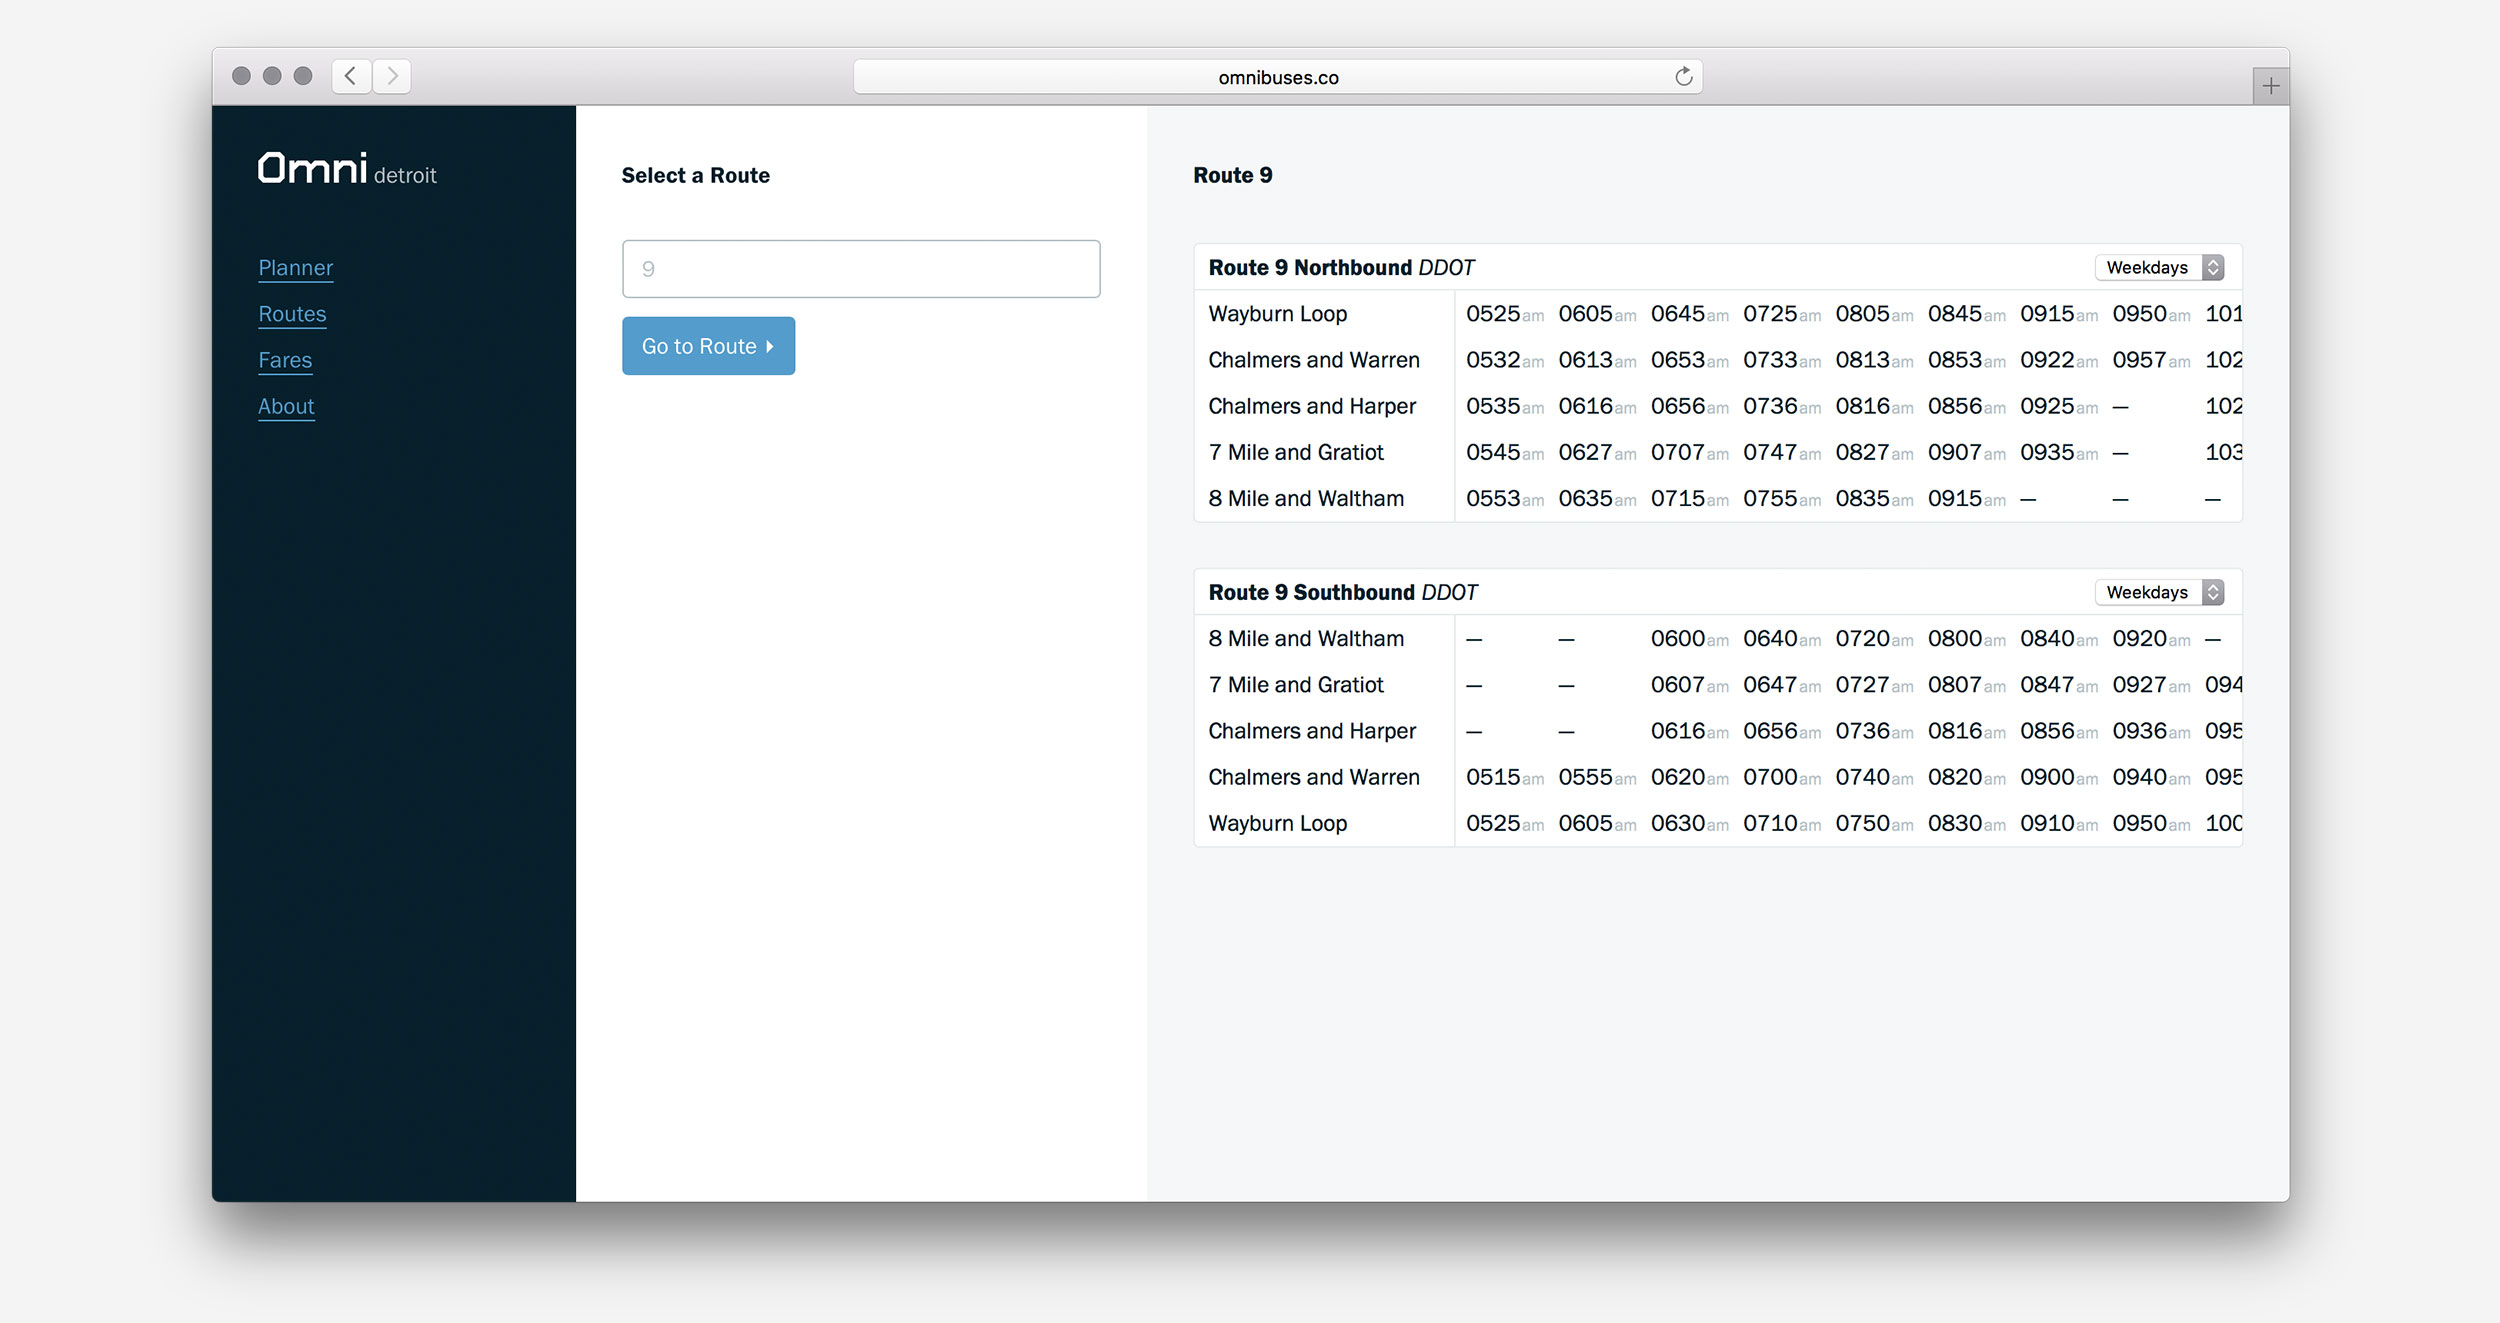This screenshot has height=1323, width=2500.
Task: Open the About page
Action: tap(286, 406)
